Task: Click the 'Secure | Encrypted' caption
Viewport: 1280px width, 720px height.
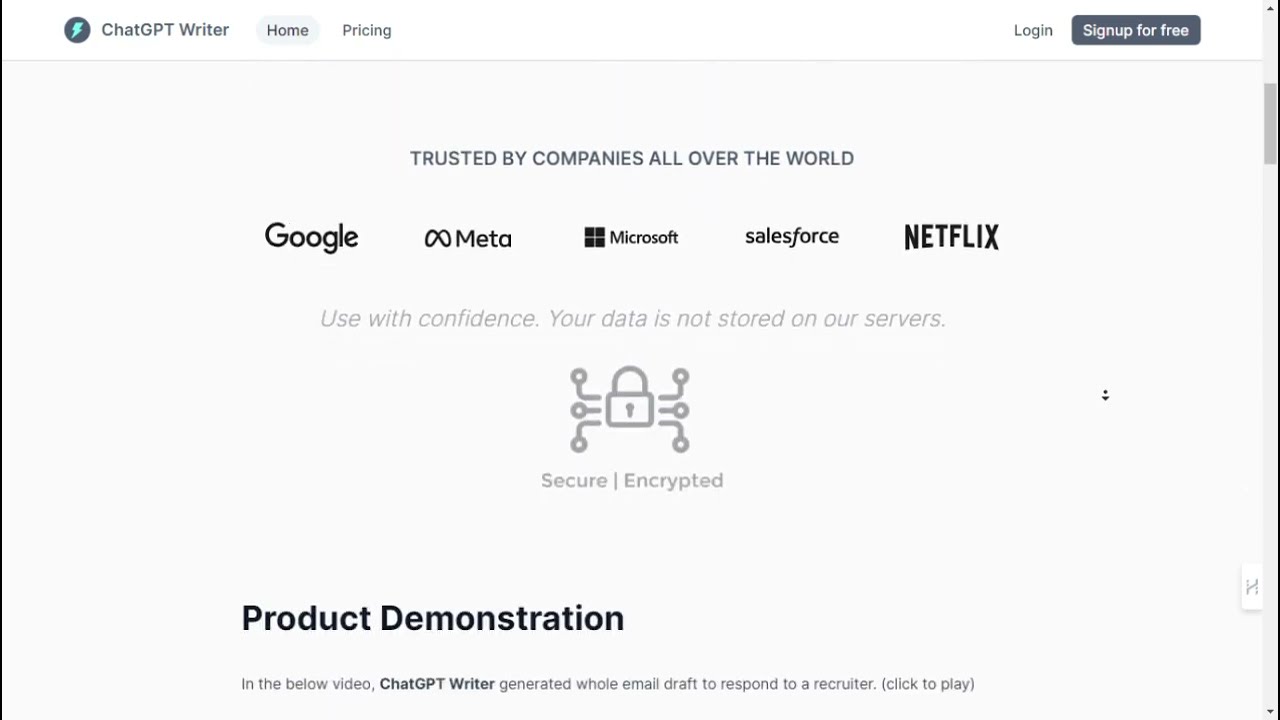Action: (x=632, y=480)
